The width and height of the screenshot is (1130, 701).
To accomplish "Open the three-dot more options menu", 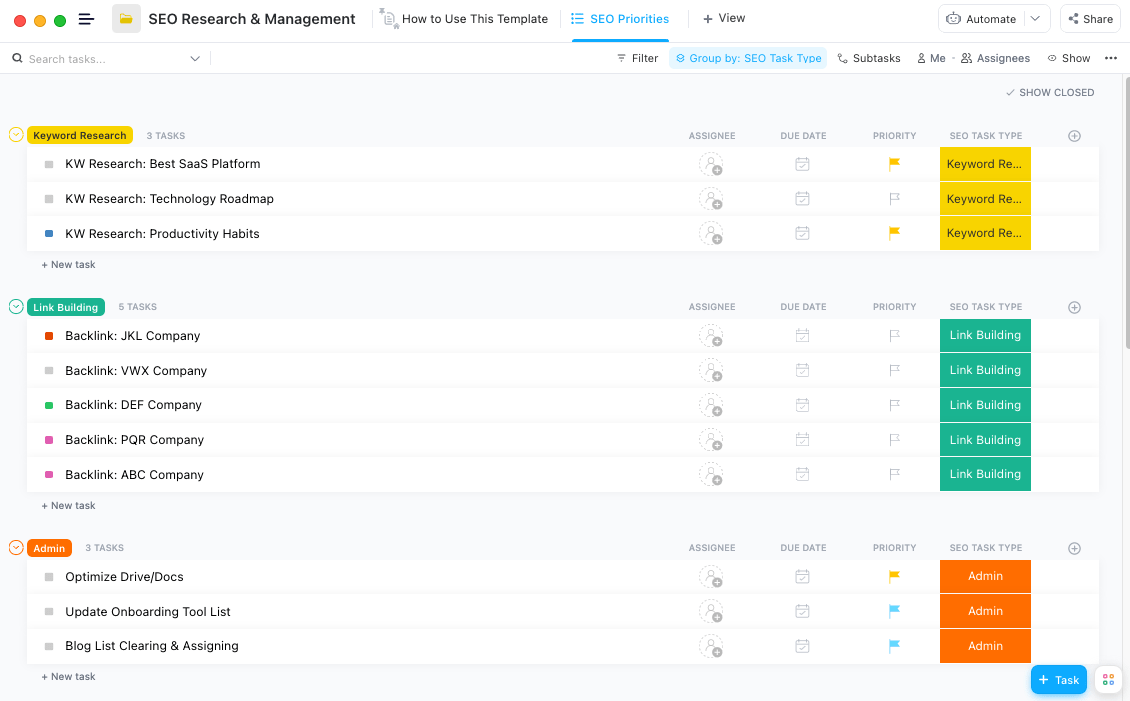I will 1110,59.
